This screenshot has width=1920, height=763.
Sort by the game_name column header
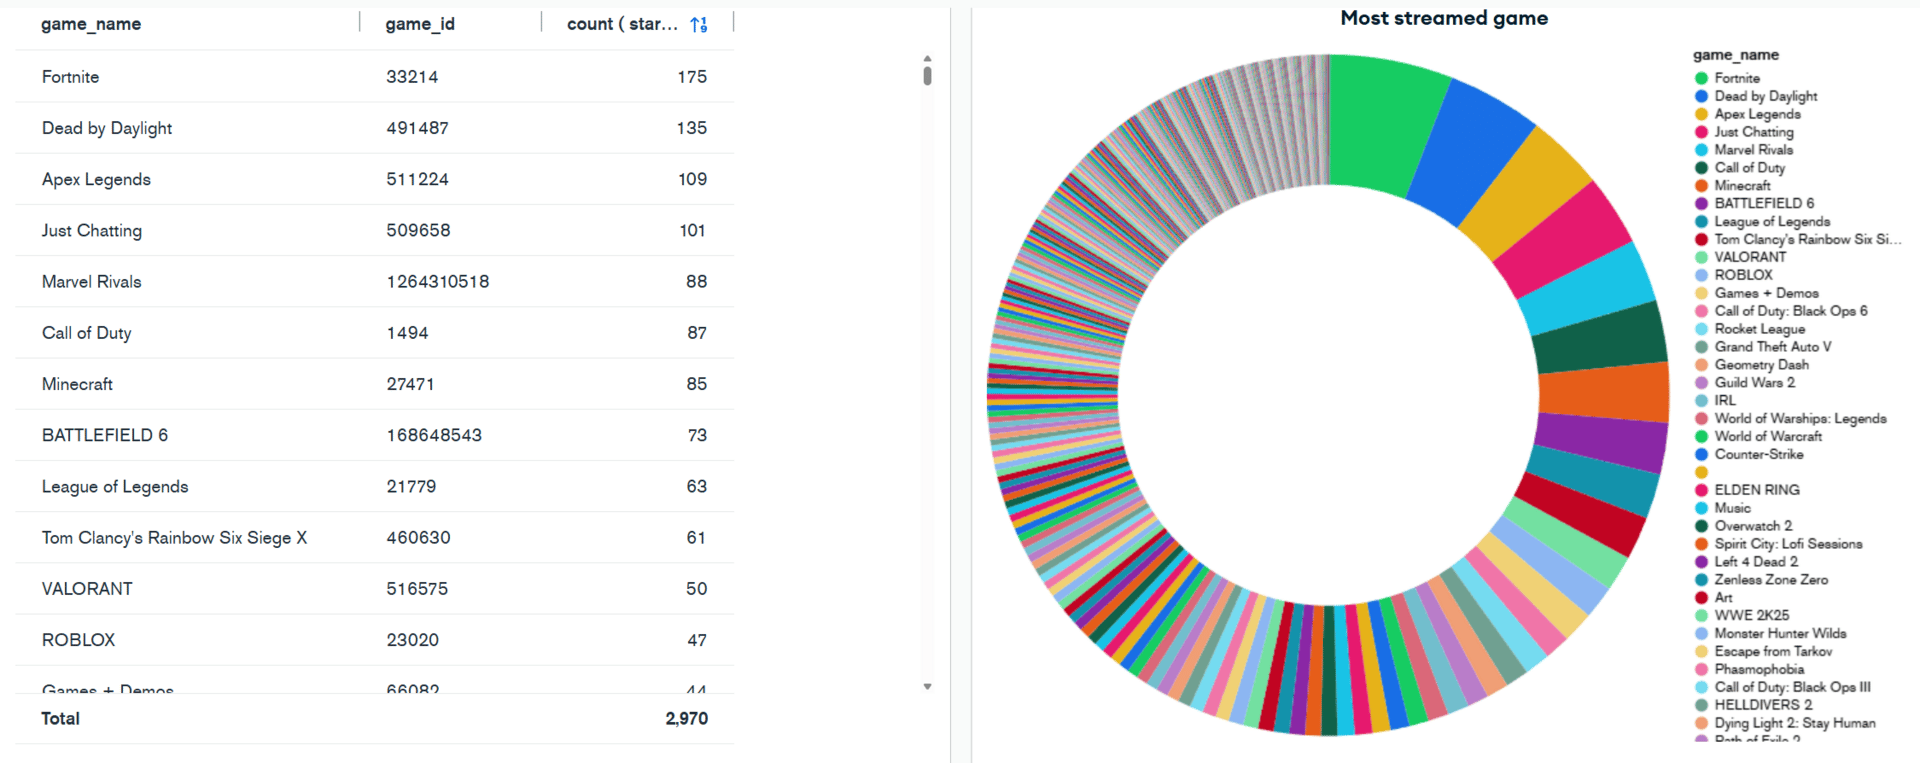[x=91, y=24]
